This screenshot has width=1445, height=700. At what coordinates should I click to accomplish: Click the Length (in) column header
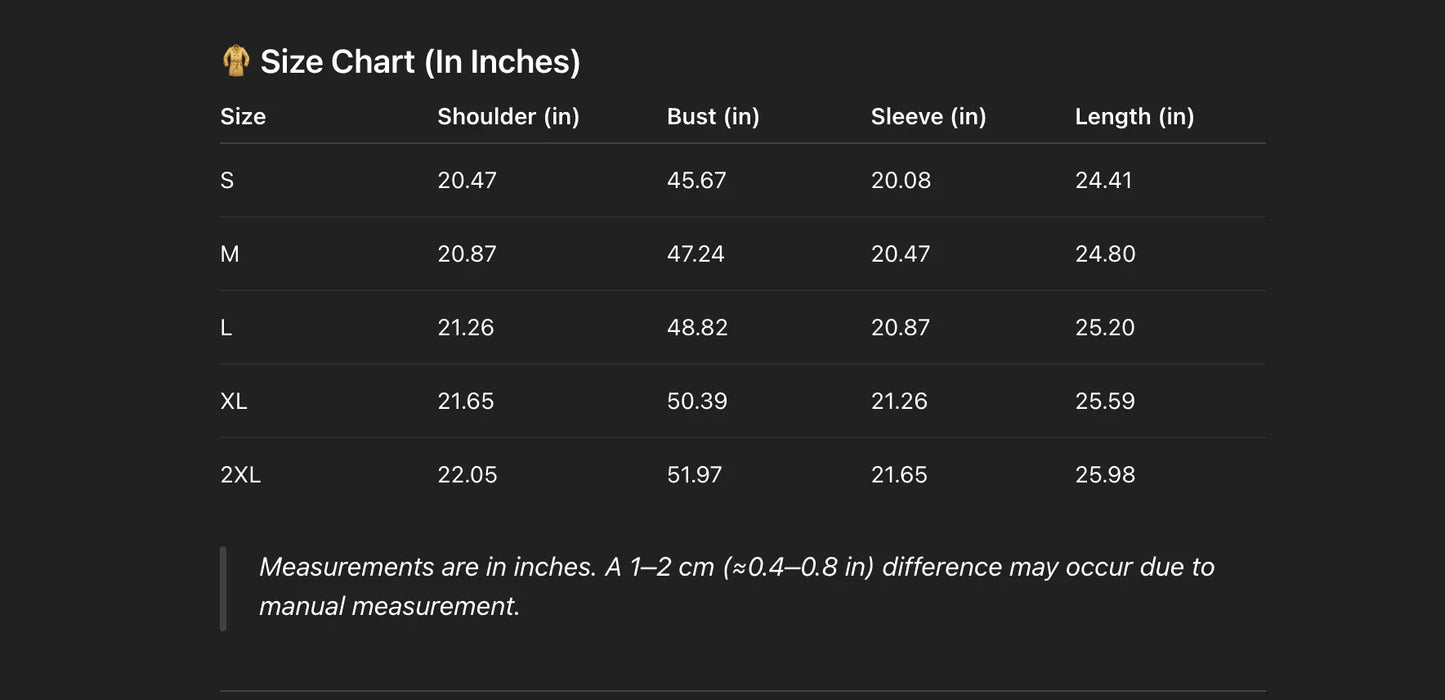pos(1134,117)
